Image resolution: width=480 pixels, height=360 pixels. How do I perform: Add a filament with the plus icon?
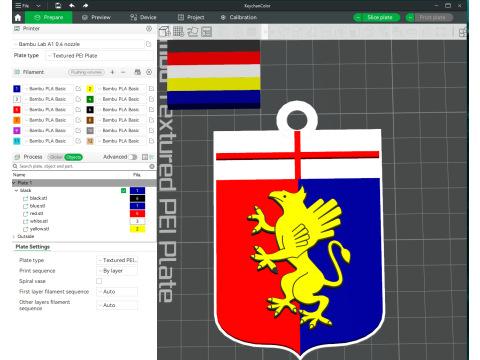coord(112,72)
